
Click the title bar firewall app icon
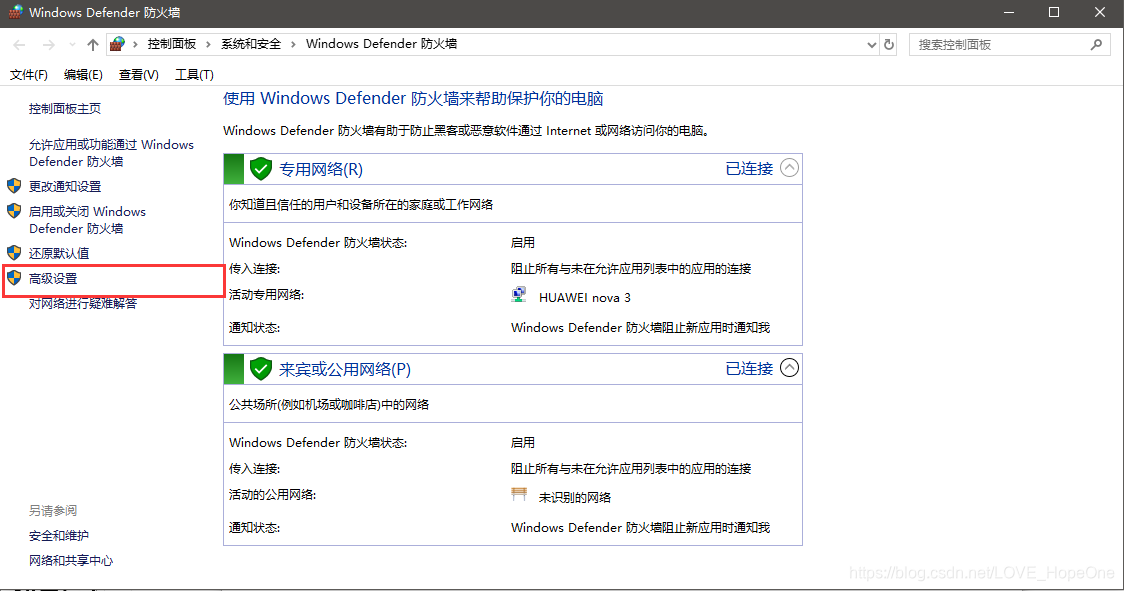pos(15,12)
